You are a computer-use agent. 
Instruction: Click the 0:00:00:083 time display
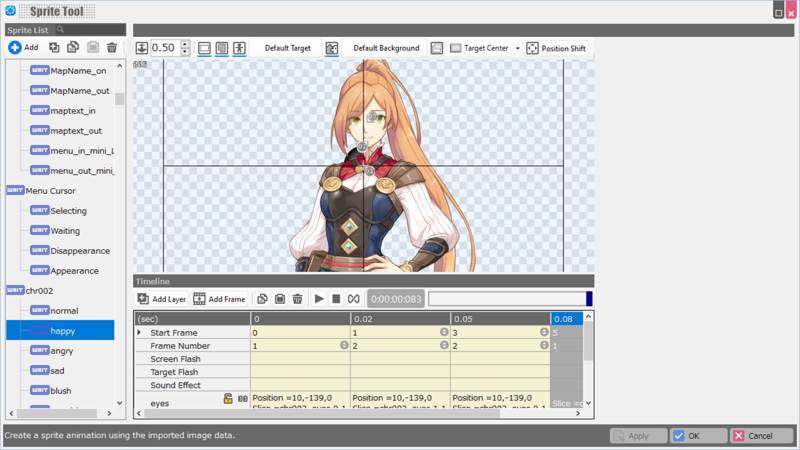point(396,299)
